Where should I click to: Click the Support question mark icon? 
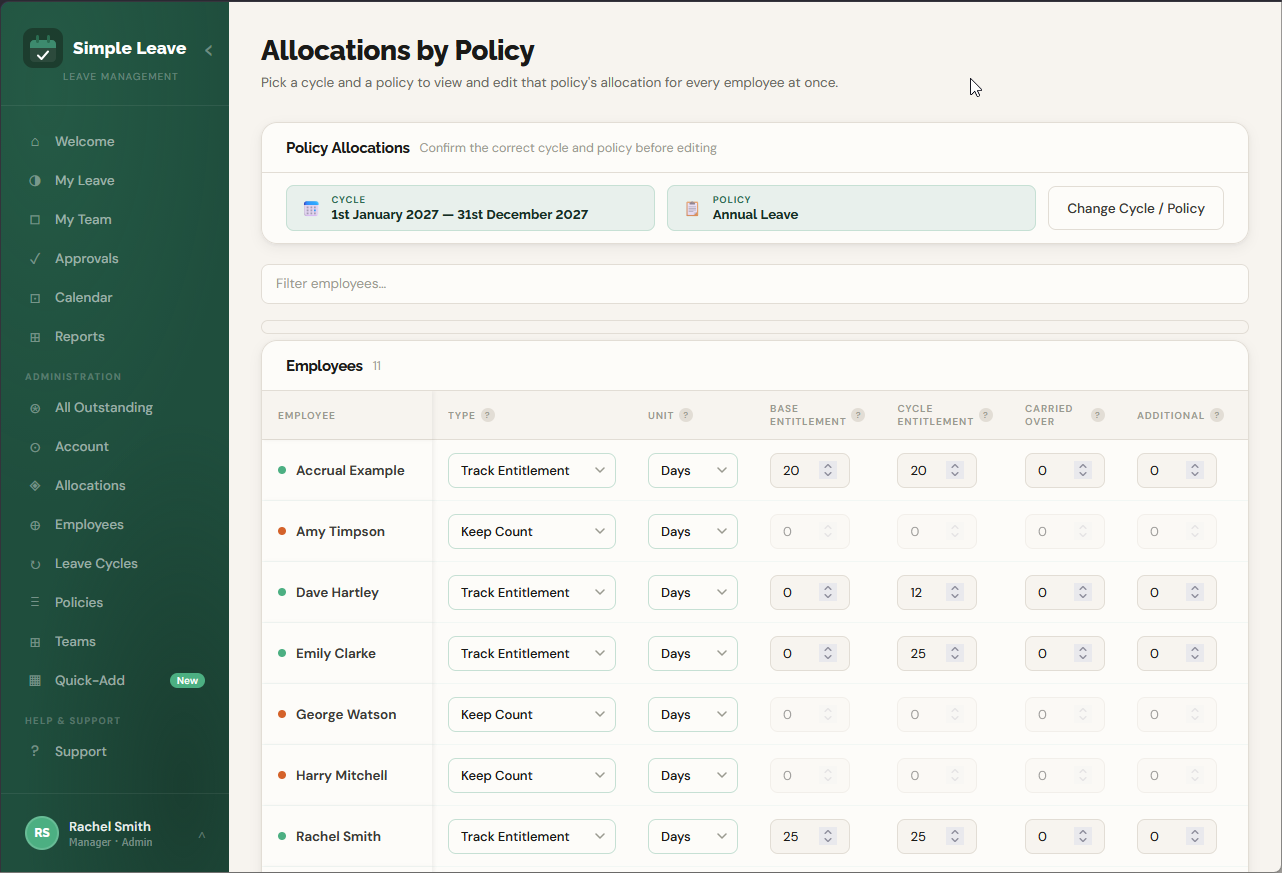[x=35, y=752]
